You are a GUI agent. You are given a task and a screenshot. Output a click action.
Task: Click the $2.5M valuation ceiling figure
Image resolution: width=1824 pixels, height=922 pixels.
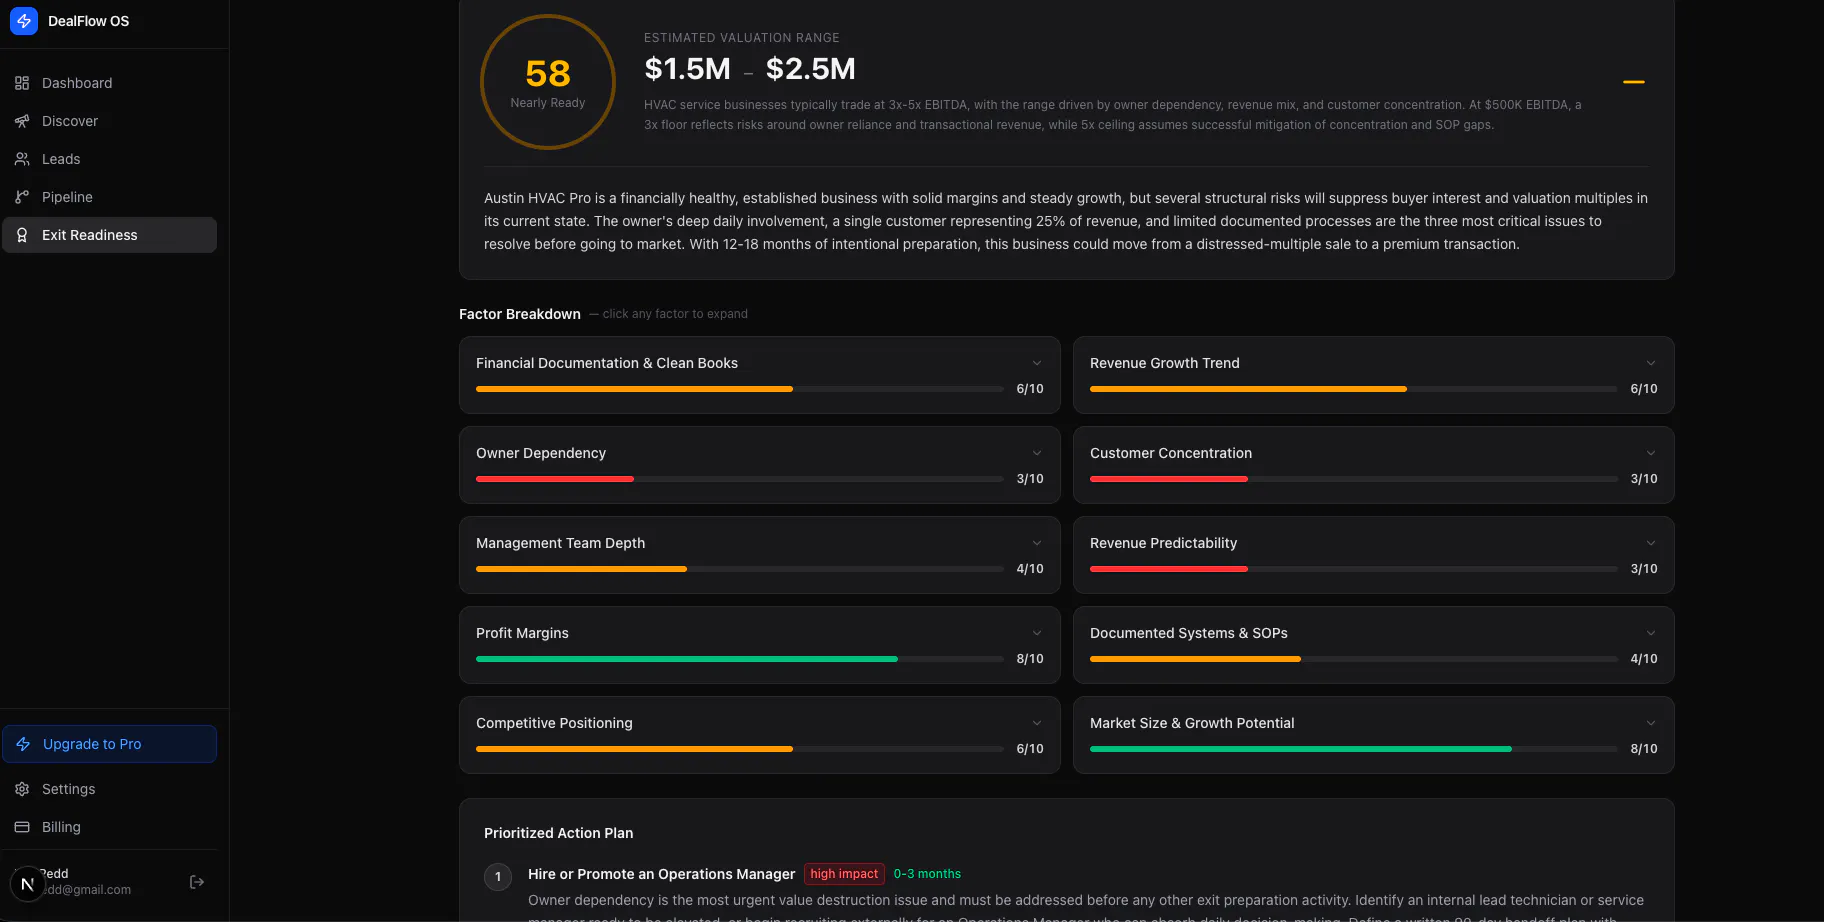coord(811,69)
